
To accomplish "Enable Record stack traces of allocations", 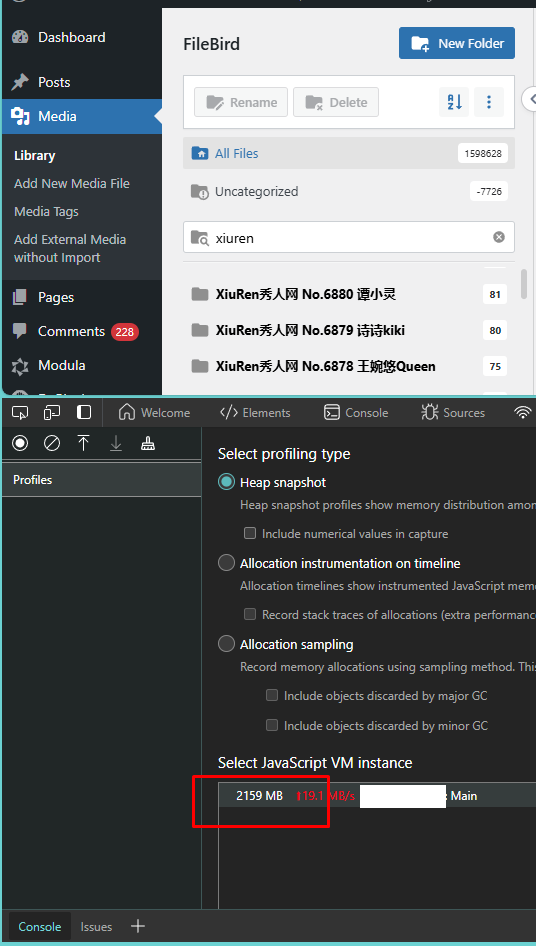I will pos(249,614).
